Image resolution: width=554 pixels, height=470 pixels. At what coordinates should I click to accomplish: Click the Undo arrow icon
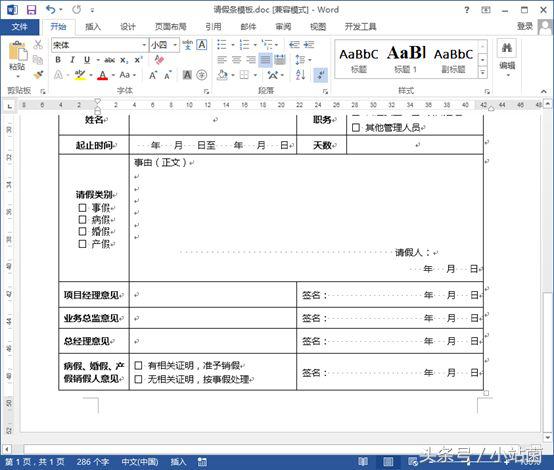pyautogui.click(x=51, y=10)
